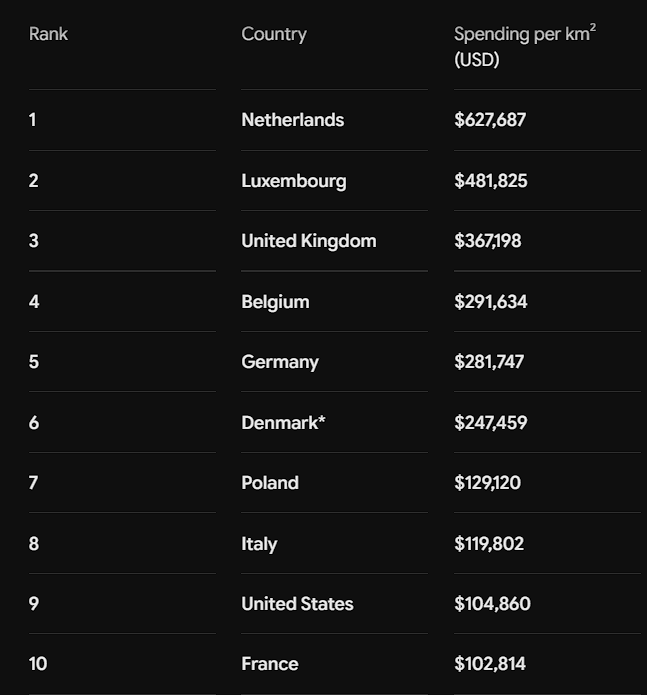The height and width of the screenshot is (695, 647).
Task: Select the $104,860 spending cell
Action: (x=492, y=604)
